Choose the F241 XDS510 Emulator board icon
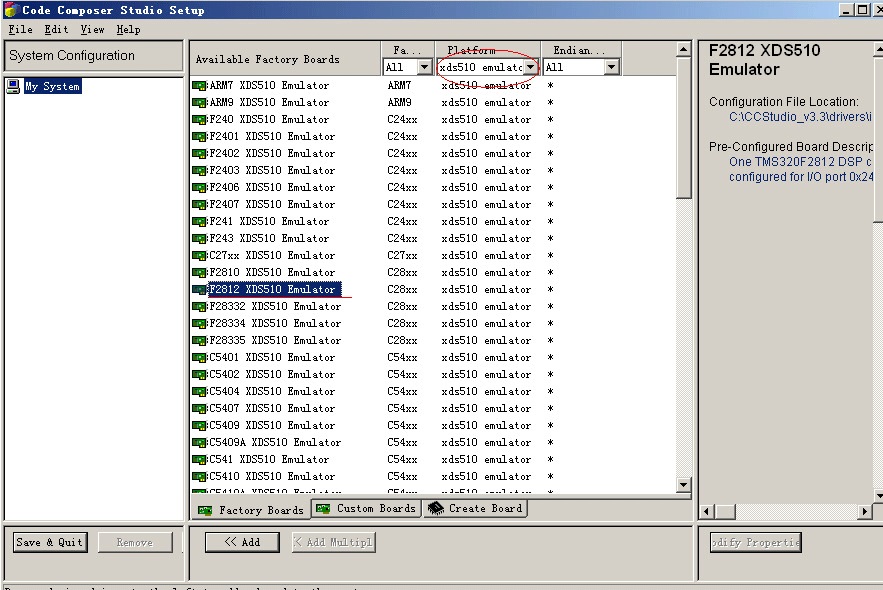Screen dimensions: 883x590 [199, 221]
